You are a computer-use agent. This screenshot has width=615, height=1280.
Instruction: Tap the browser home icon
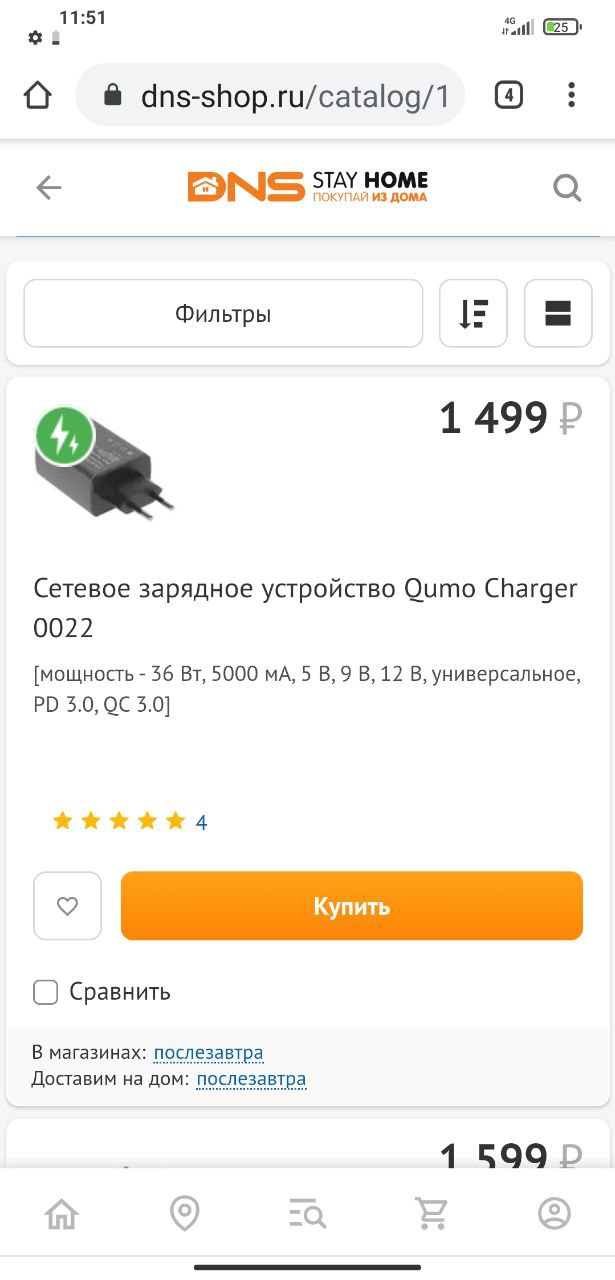tap(37, 96)
